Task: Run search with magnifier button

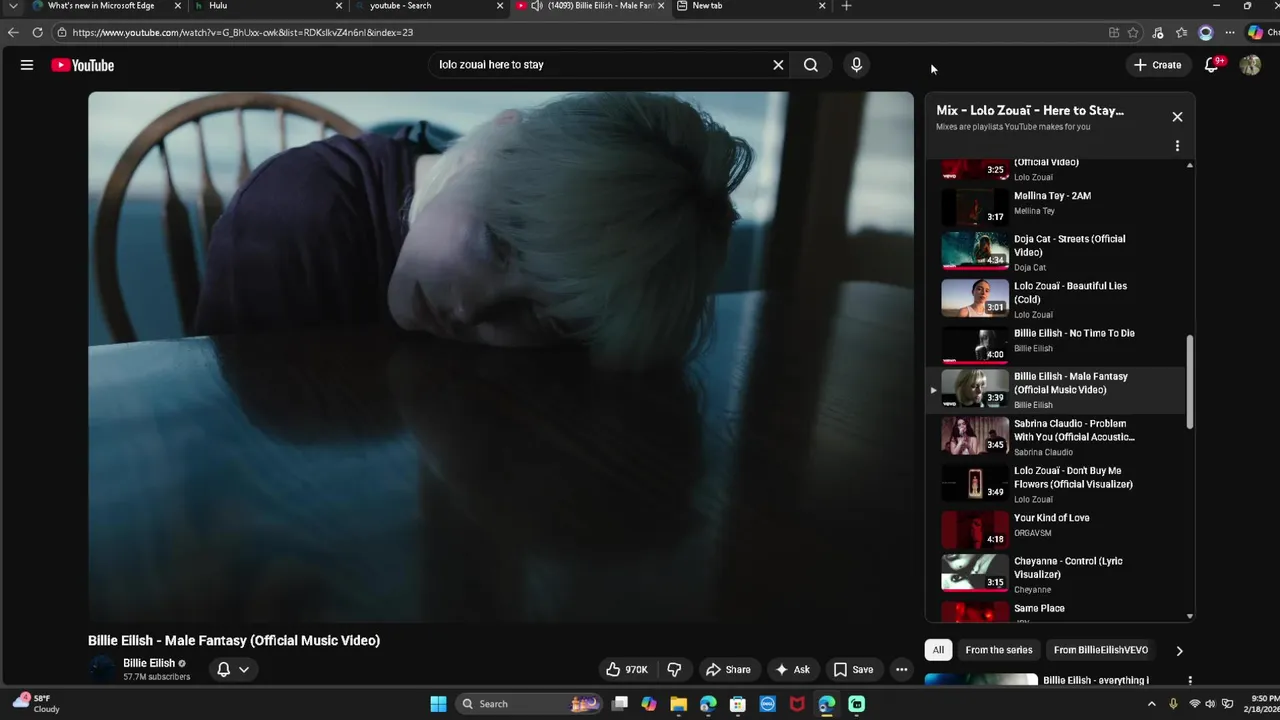Action: point(811,65)
